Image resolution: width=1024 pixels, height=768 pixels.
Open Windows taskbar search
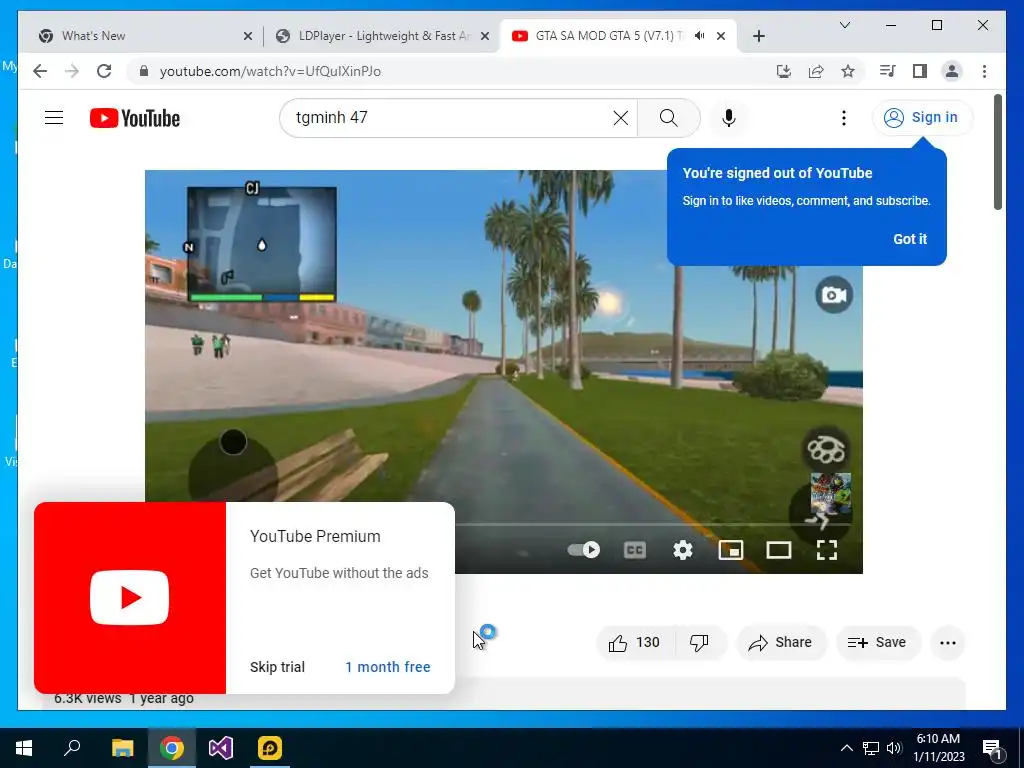coord(72,748)
